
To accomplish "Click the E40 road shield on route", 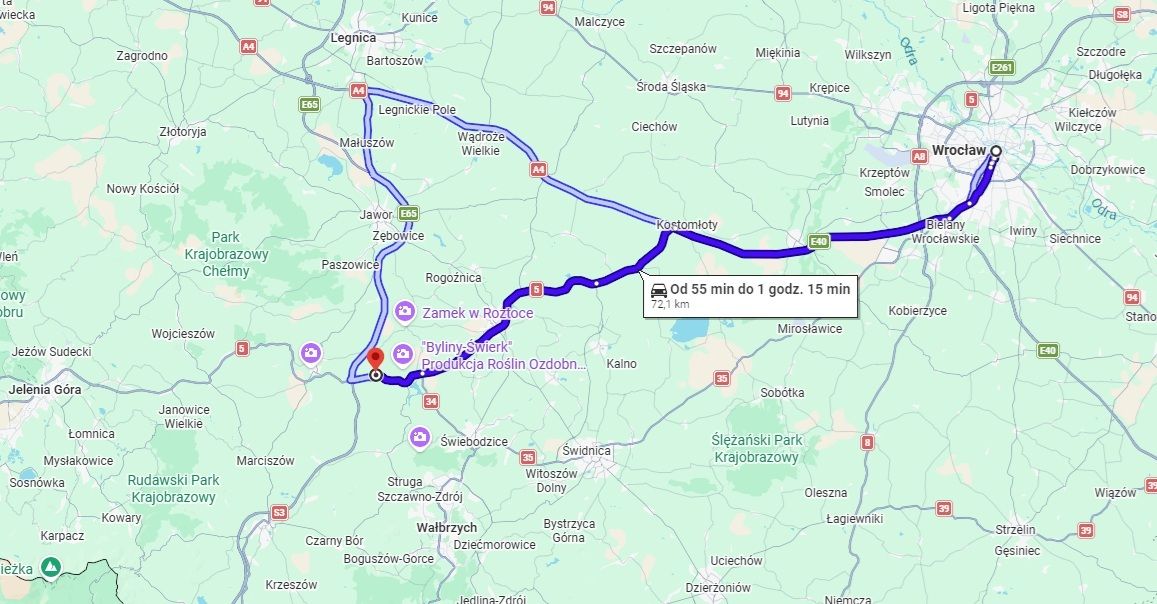I will (x=819, y=241).
